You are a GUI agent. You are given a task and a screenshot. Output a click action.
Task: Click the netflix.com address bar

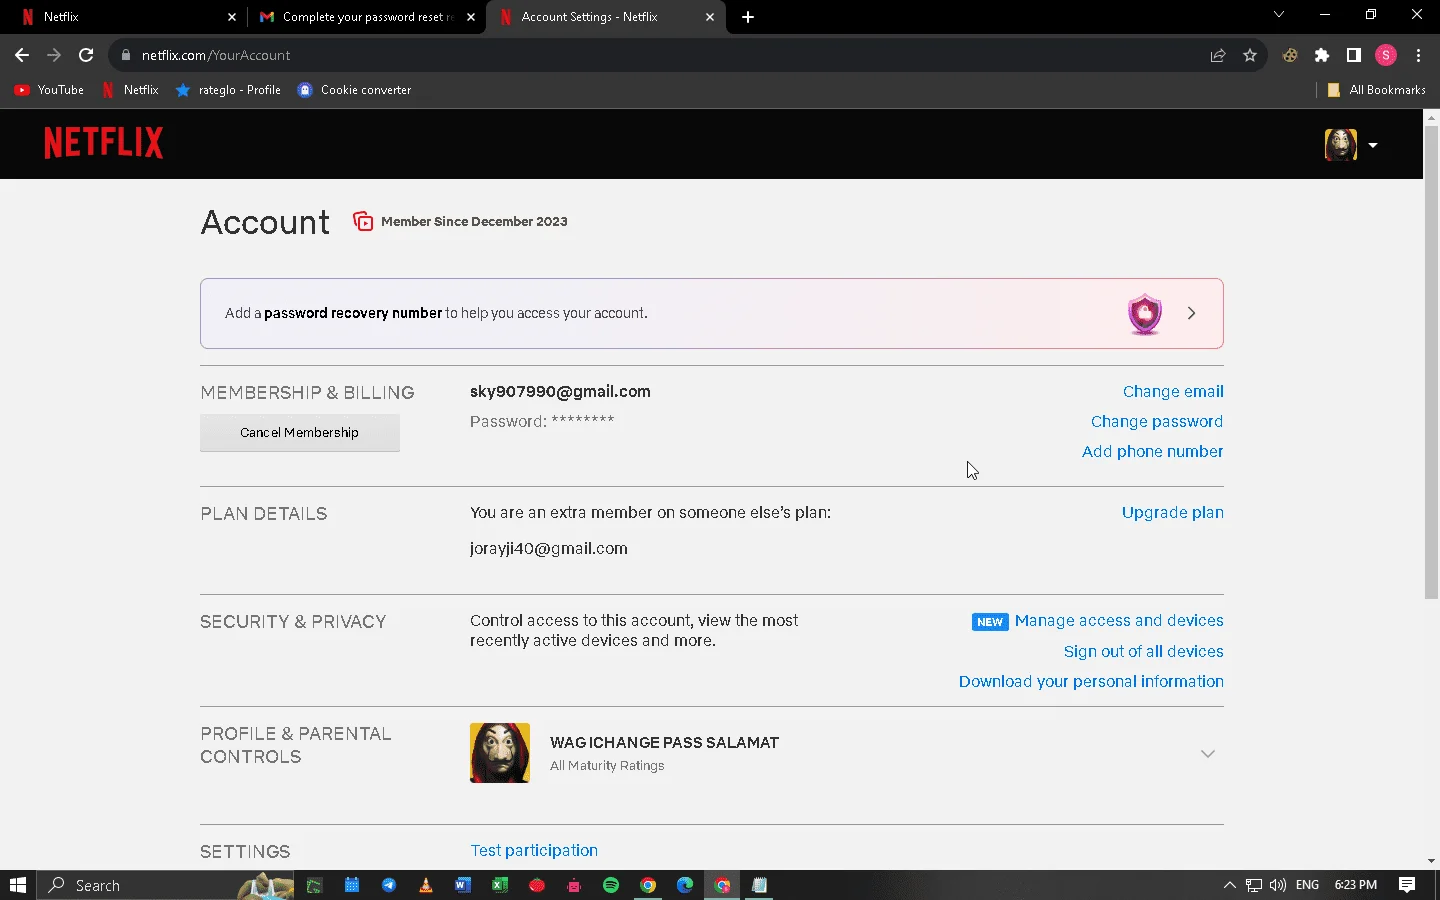coord(660,55)
